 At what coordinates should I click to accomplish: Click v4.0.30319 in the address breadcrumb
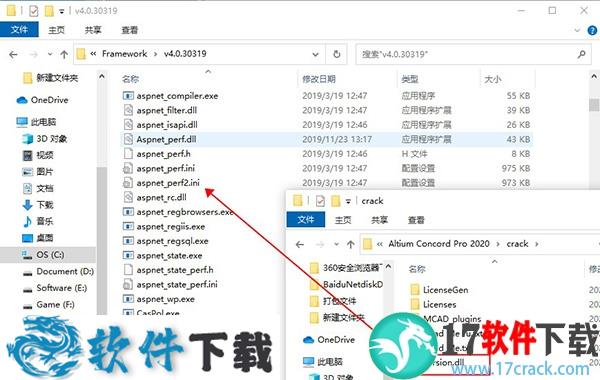185,54
